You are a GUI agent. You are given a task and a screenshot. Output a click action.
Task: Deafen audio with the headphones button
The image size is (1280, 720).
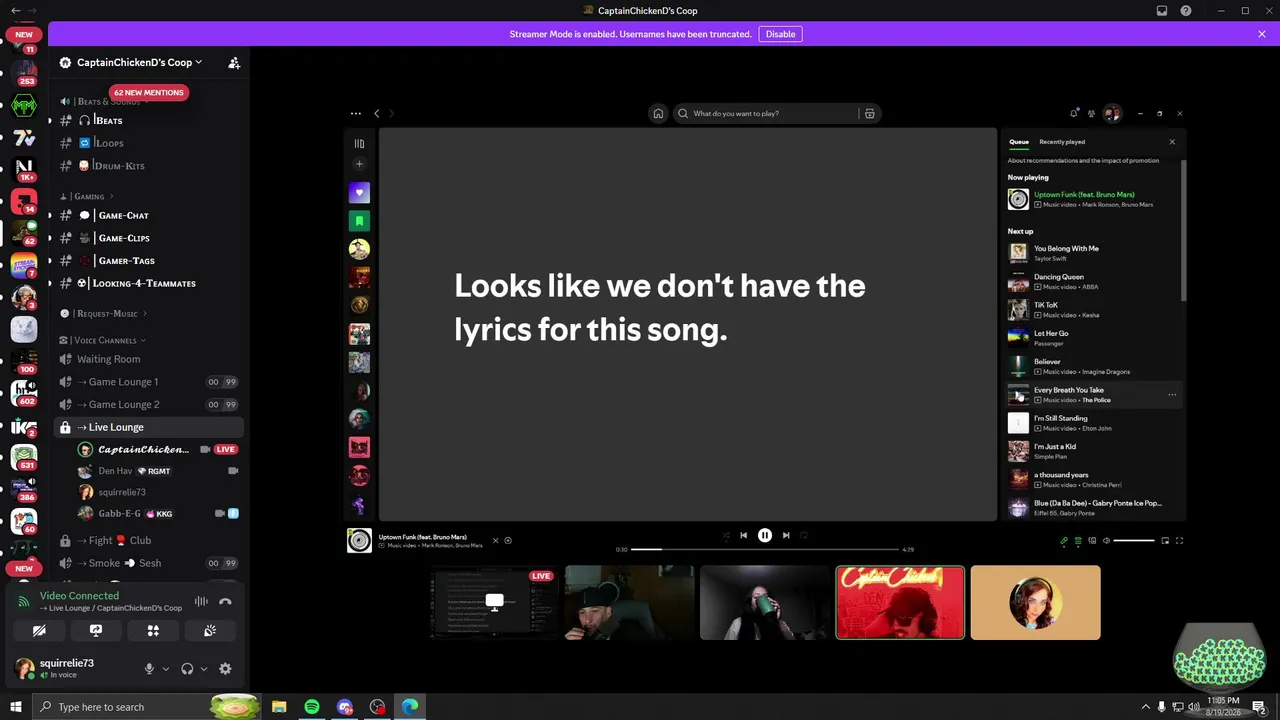coord(187,669)
